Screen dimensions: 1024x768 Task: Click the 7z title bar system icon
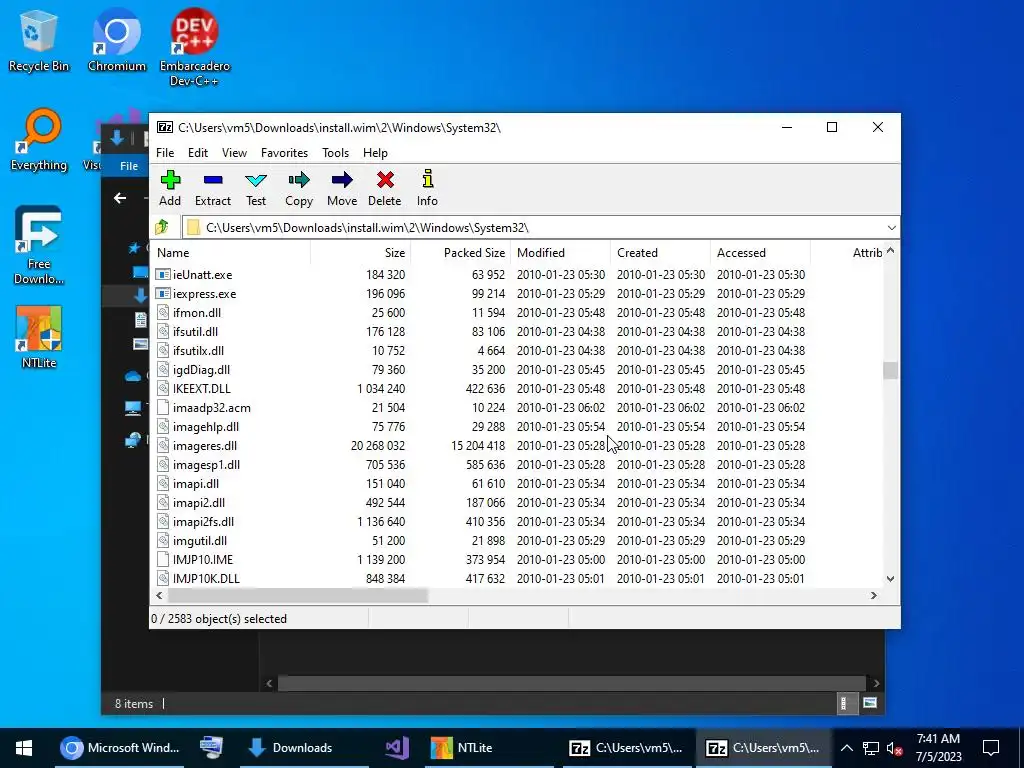click(165, 127)
